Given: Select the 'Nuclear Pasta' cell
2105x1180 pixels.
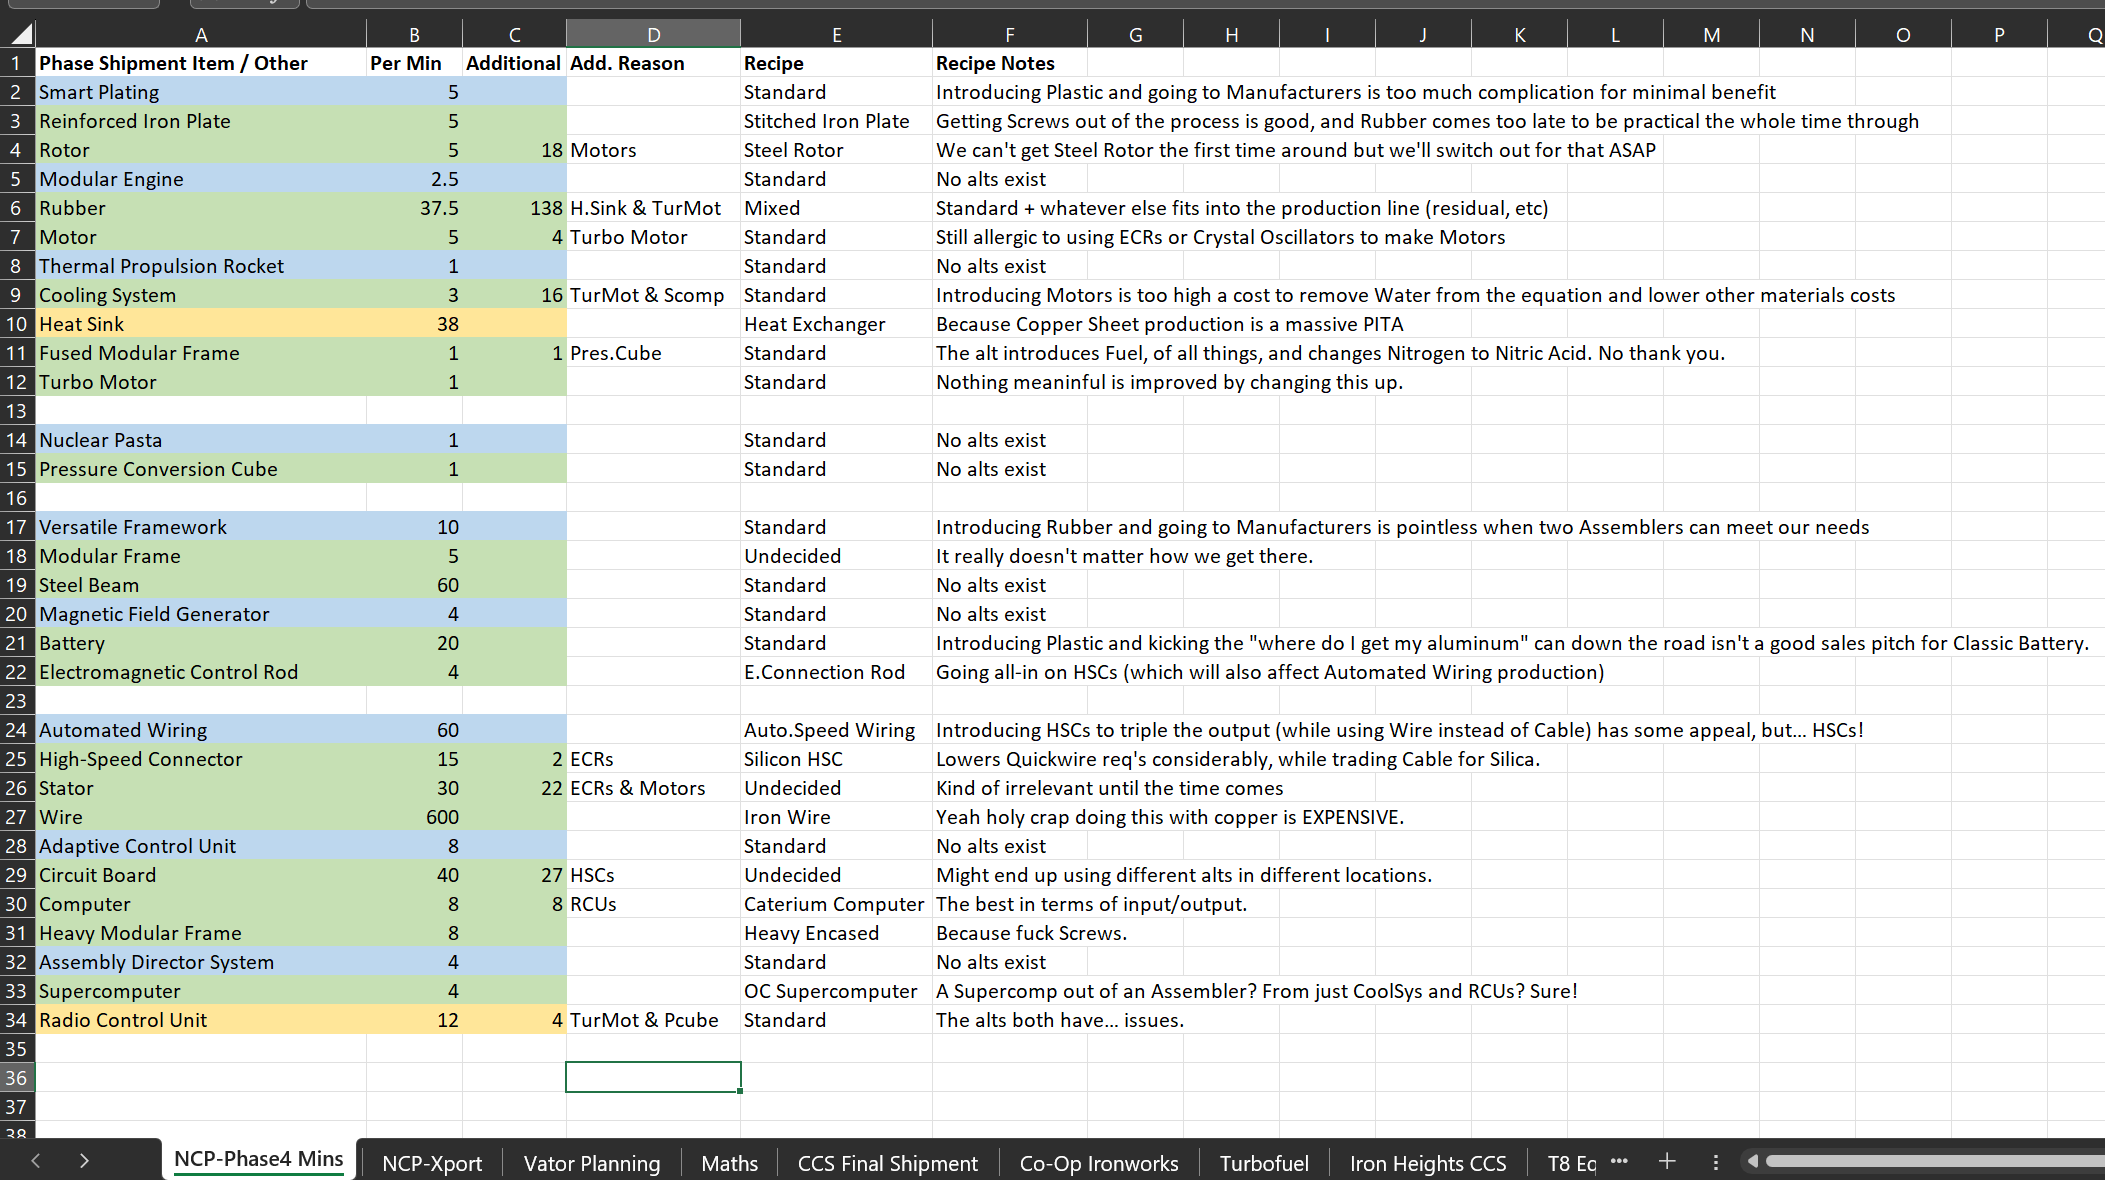Looking at the screenshot, I should coord(201,440).
